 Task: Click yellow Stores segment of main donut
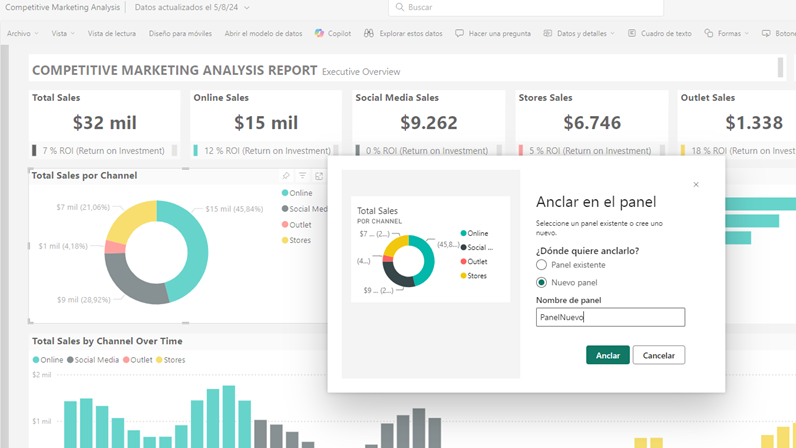[129, 219]
